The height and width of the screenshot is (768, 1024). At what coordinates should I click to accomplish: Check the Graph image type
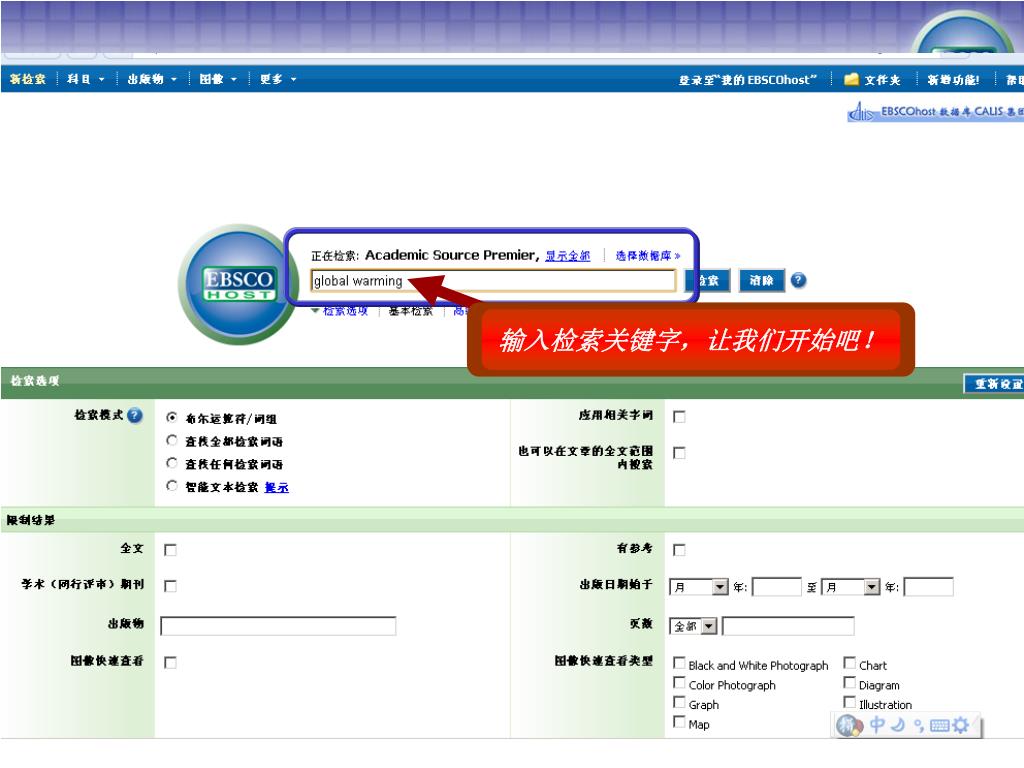click(679, 703)
